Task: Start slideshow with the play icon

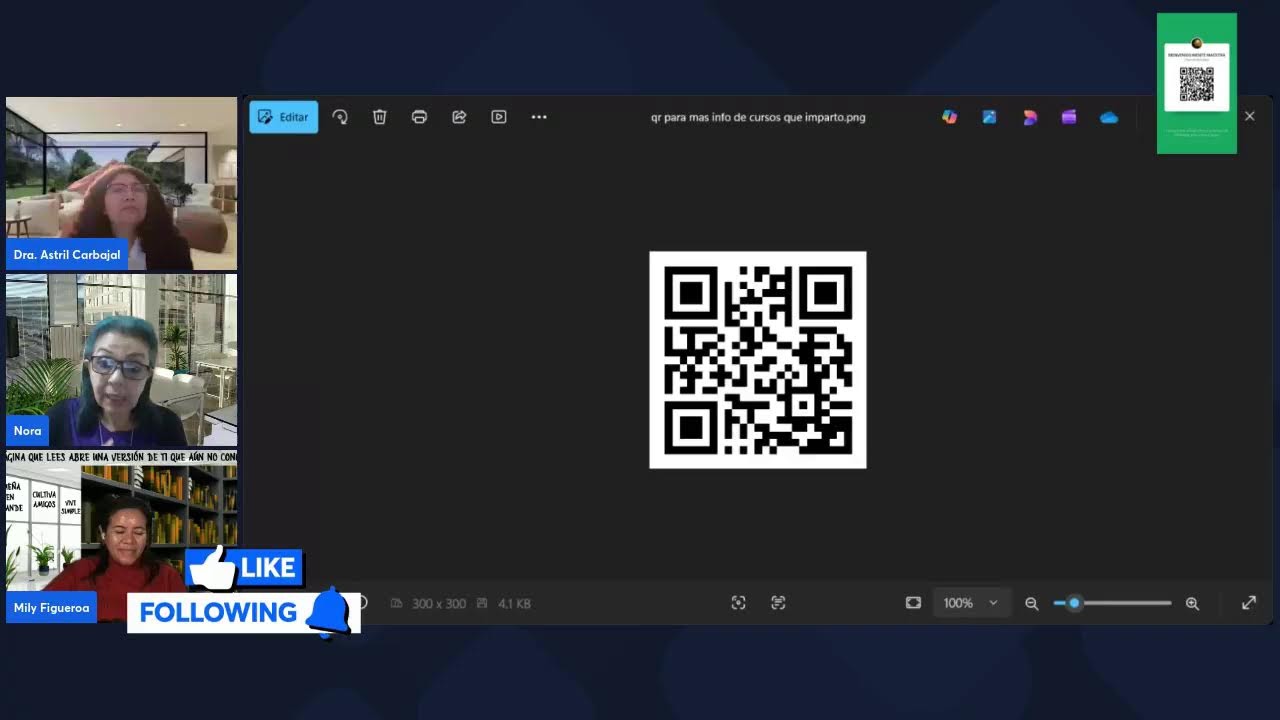Action: click(x=499, y=117)
